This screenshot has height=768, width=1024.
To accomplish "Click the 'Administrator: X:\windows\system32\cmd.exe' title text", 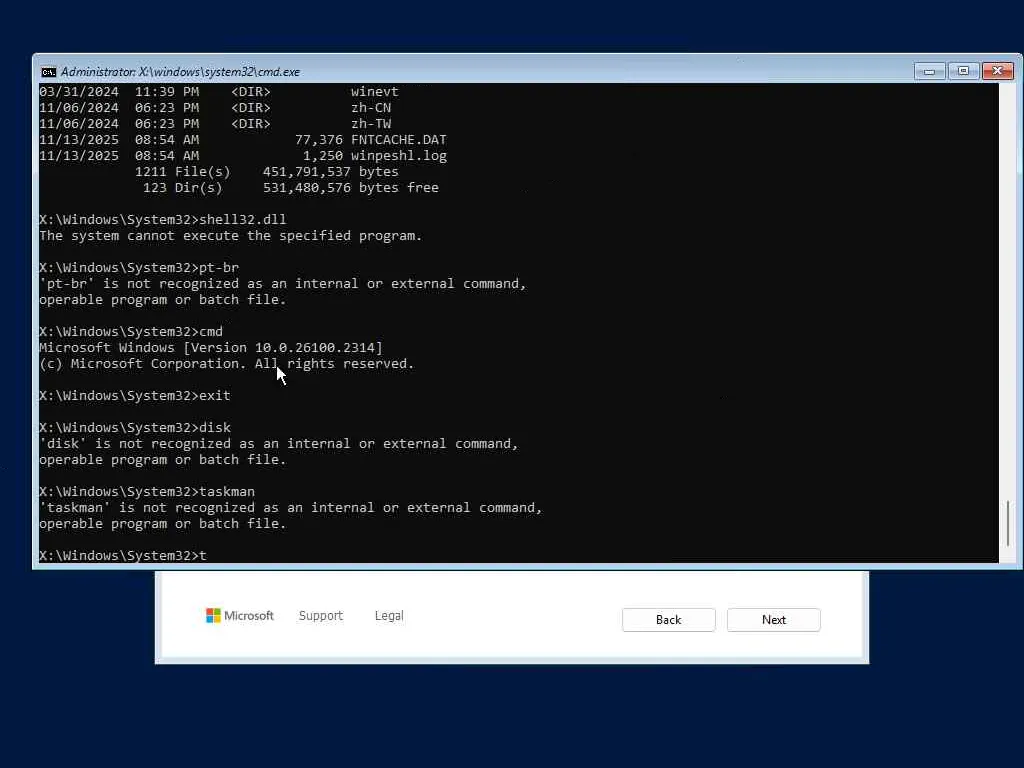I will (x=180, y=72).
